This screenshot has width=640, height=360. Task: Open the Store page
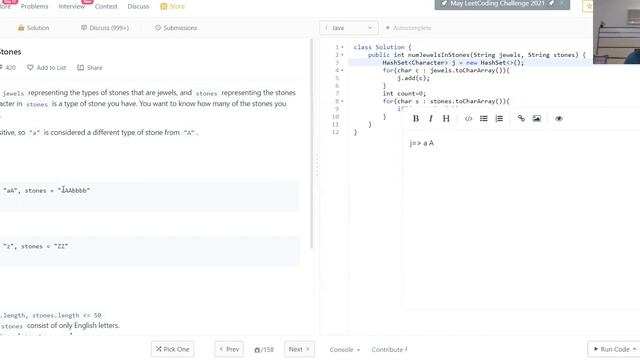[x=173, y=6]
